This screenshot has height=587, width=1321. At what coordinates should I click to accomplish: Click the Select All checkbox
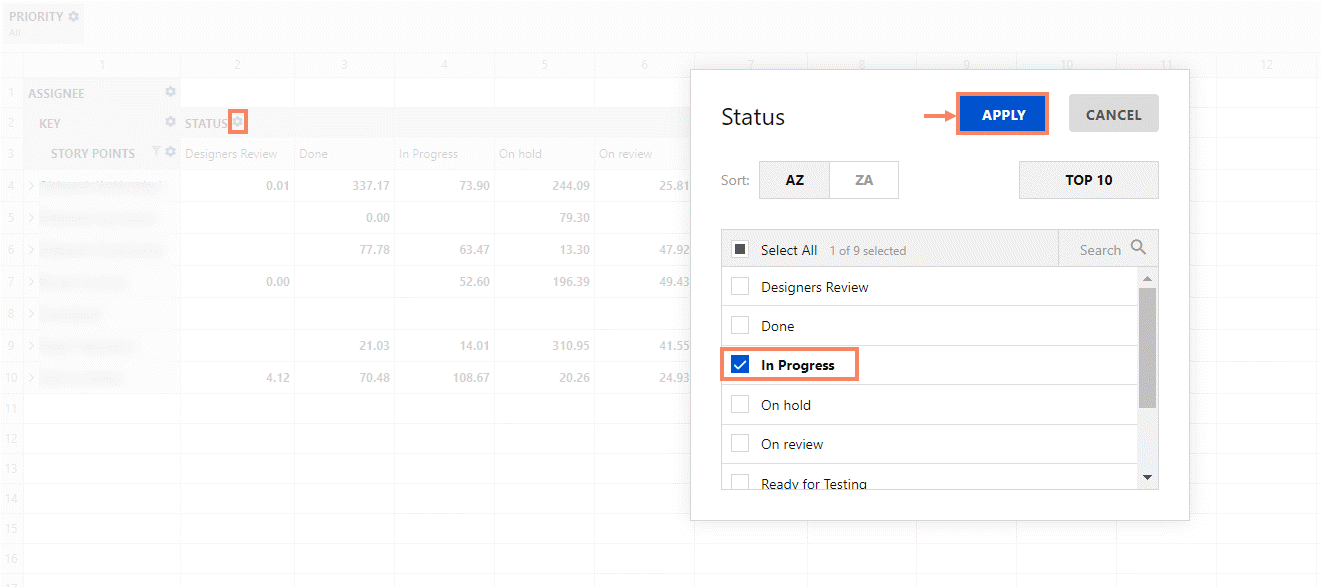(740, 249)
